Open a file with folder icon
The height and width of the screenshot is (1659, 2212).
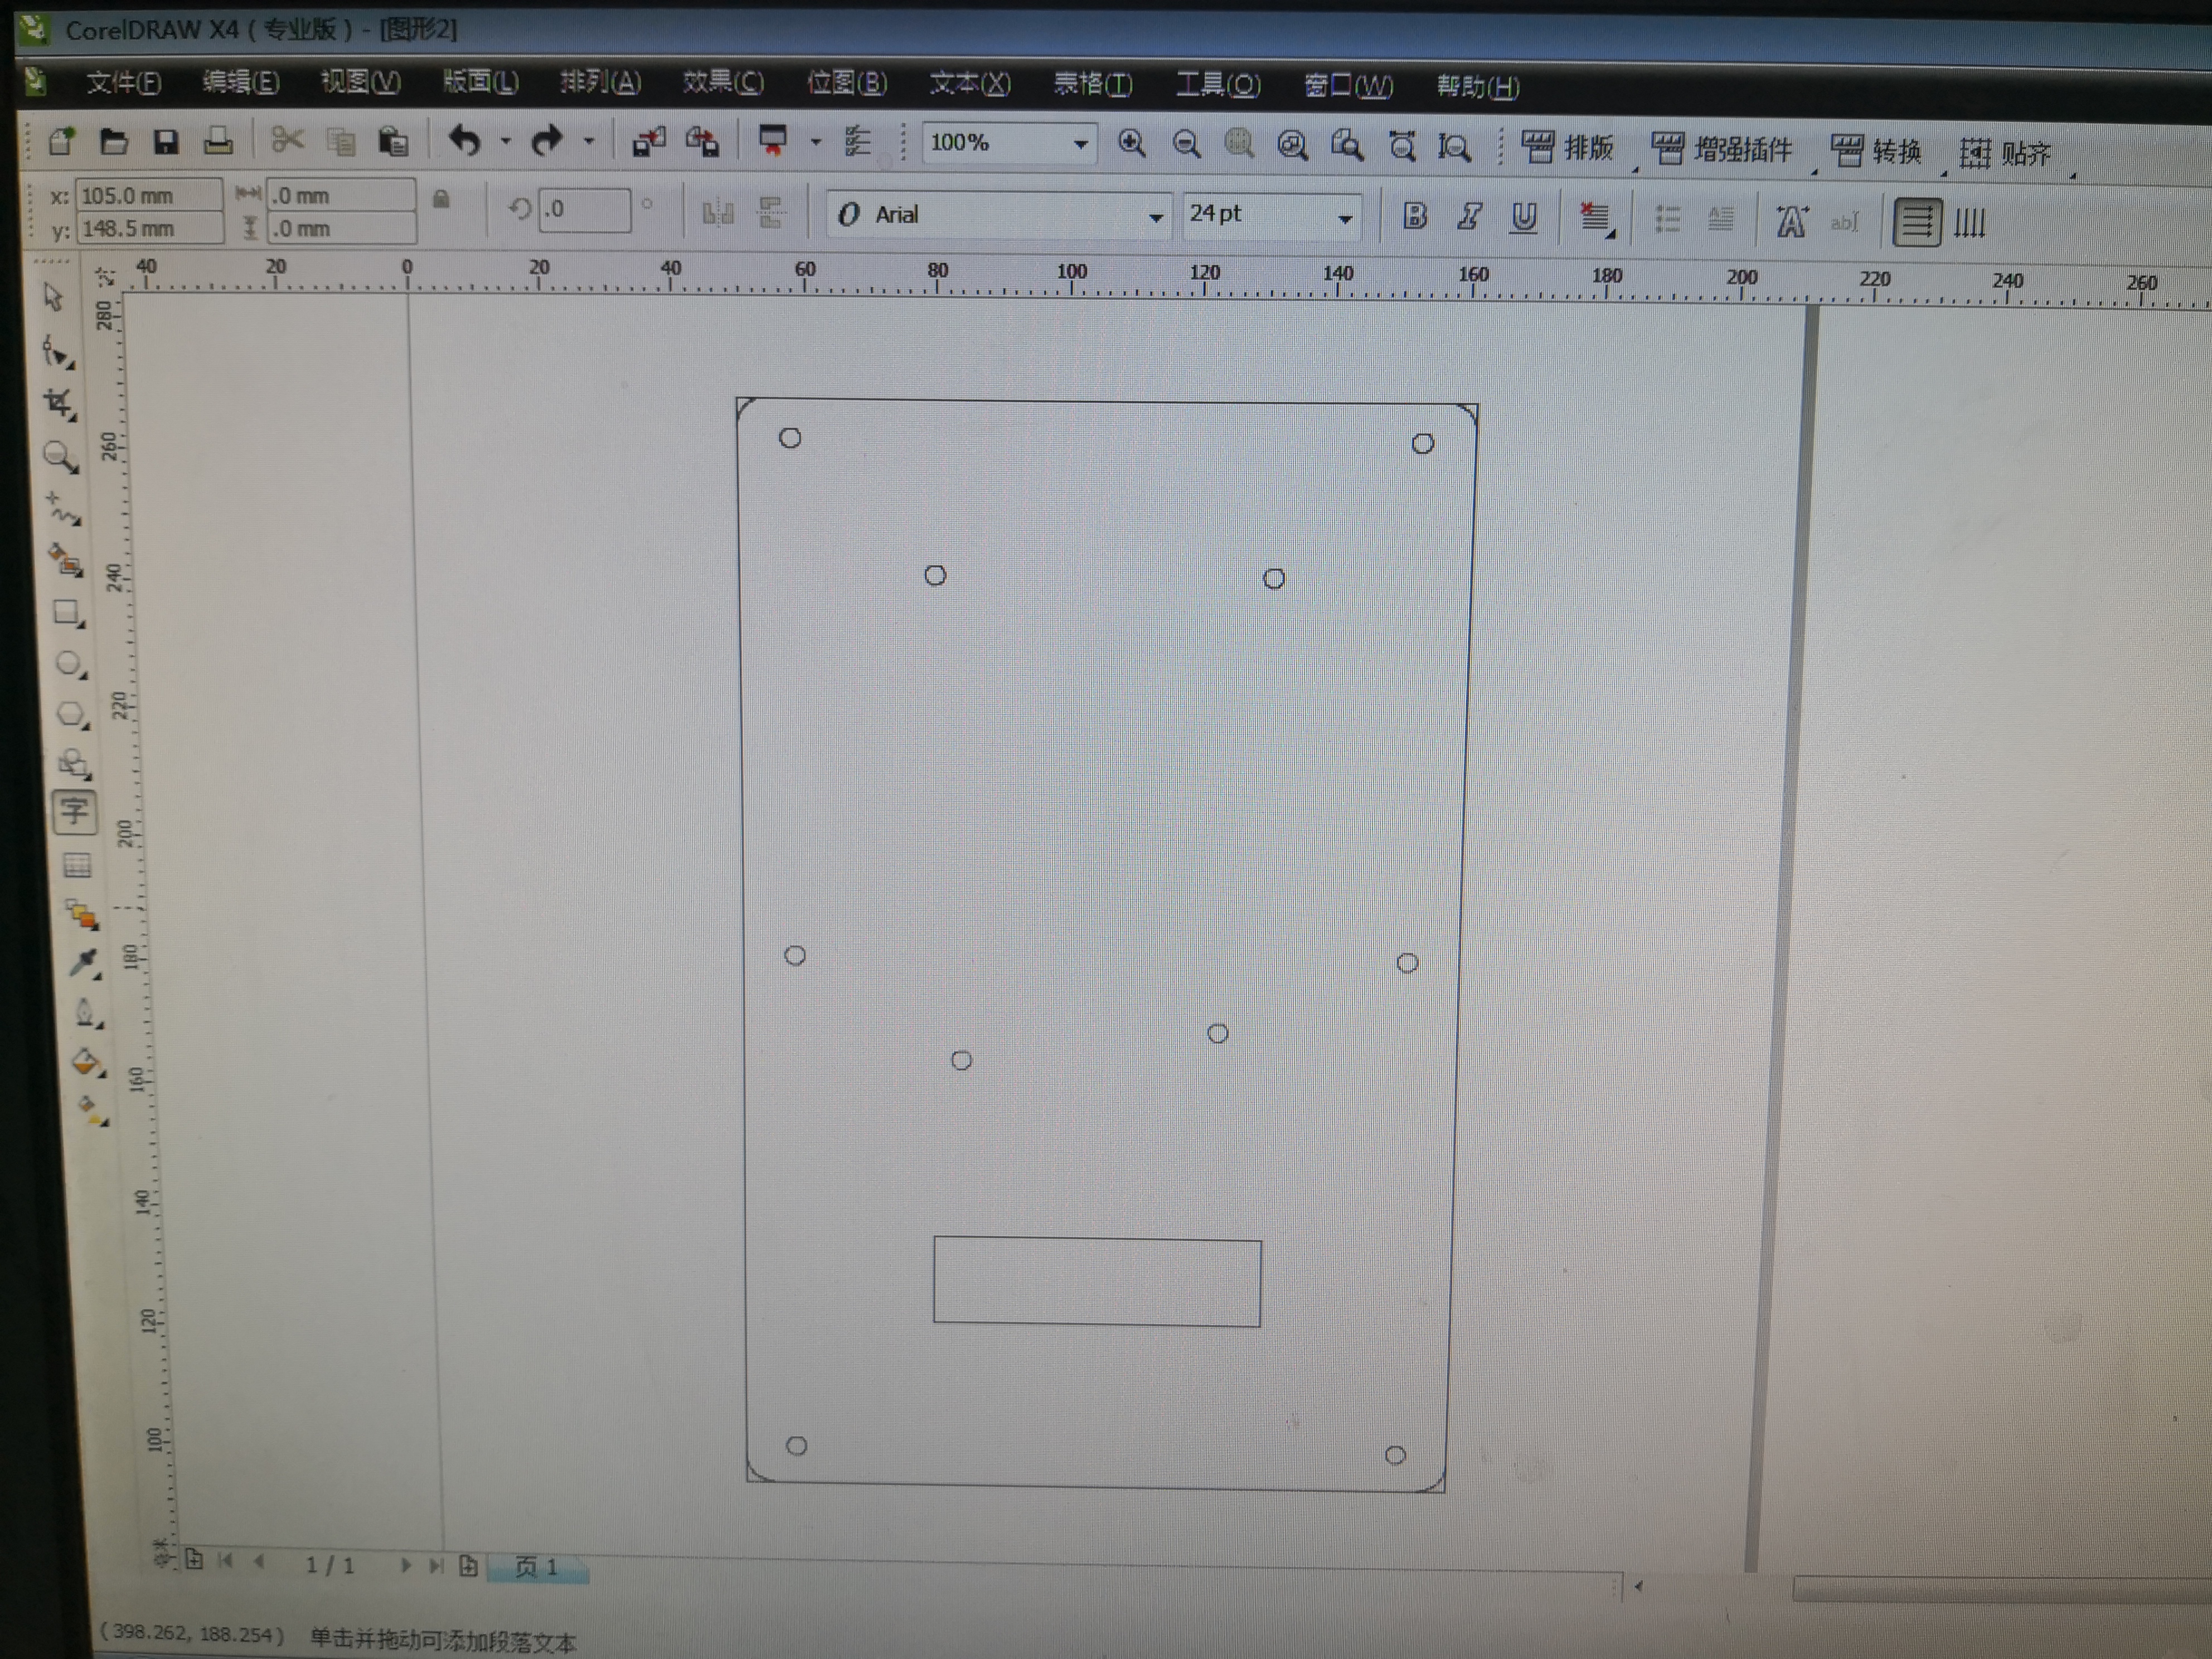coord(114,142)
